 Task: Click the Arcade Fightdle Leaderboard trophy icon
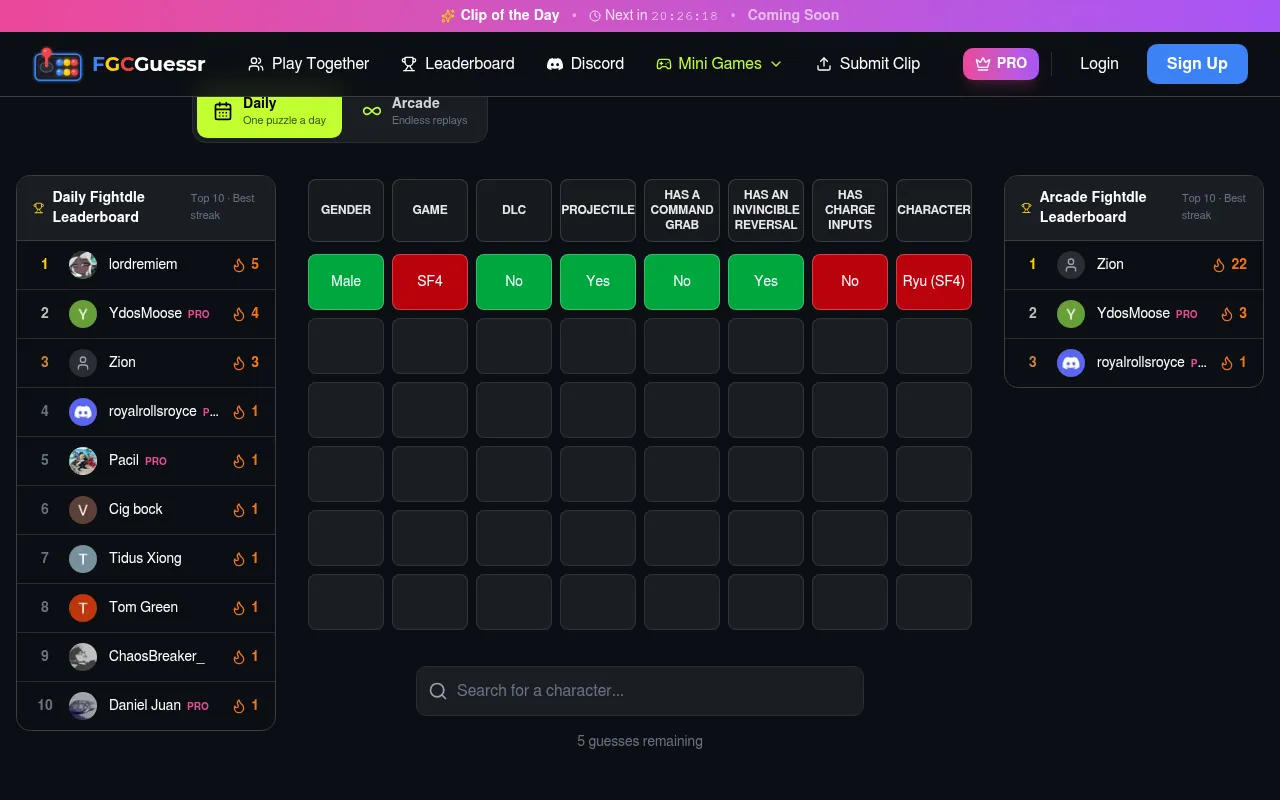[1026, 208]
